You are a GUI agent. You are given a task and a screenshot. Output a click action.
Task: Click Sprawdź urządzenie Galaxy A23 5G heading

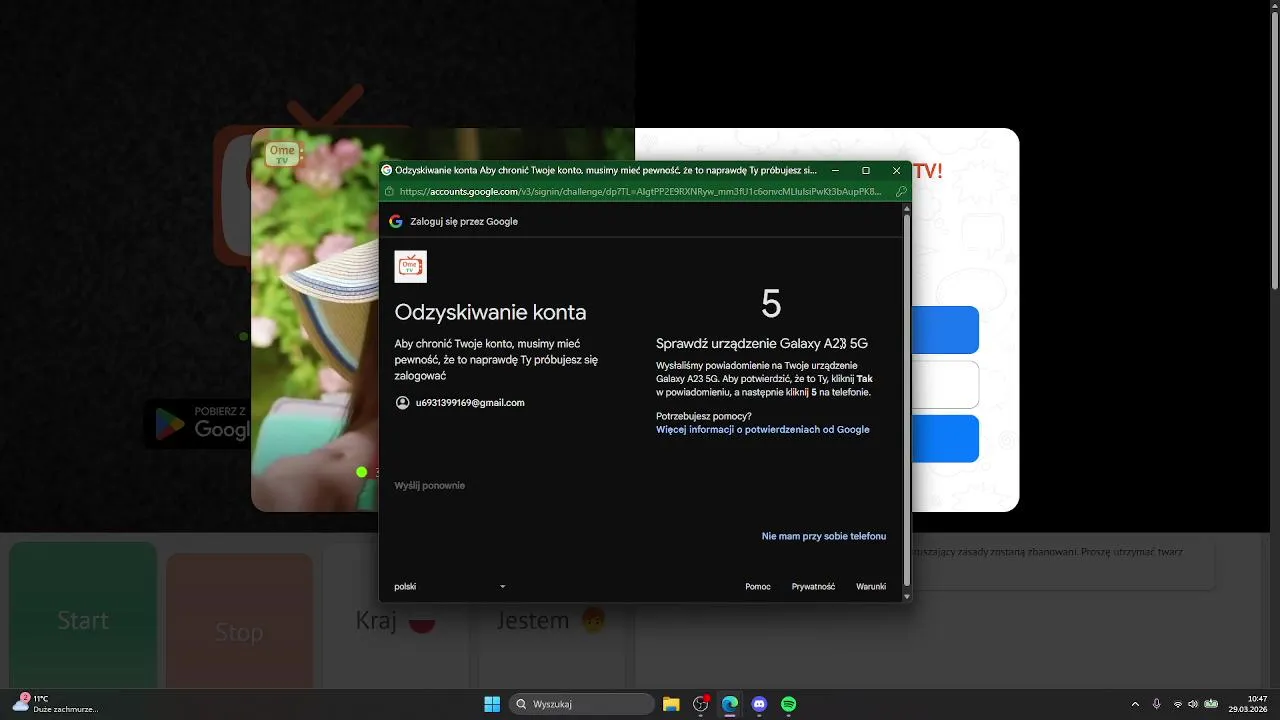click(762, 343)
